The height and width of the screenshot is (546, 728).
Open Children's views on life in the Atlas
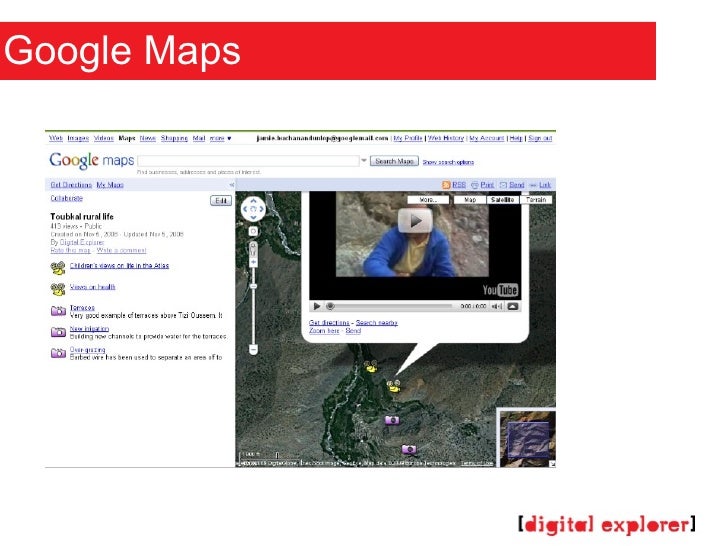[119, 266]
